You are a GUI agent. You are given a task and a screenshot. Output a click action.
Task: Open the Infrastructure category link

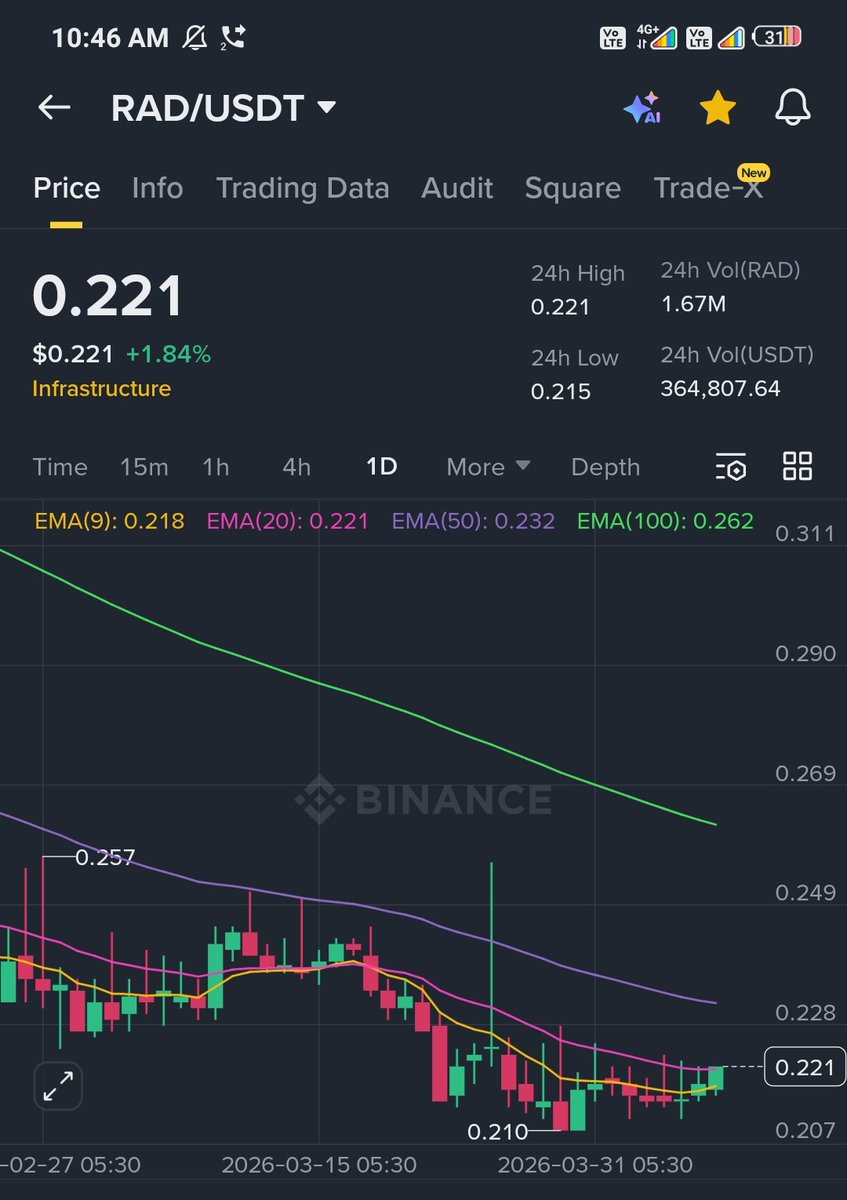pyautogui.click(x=101, y=390)
